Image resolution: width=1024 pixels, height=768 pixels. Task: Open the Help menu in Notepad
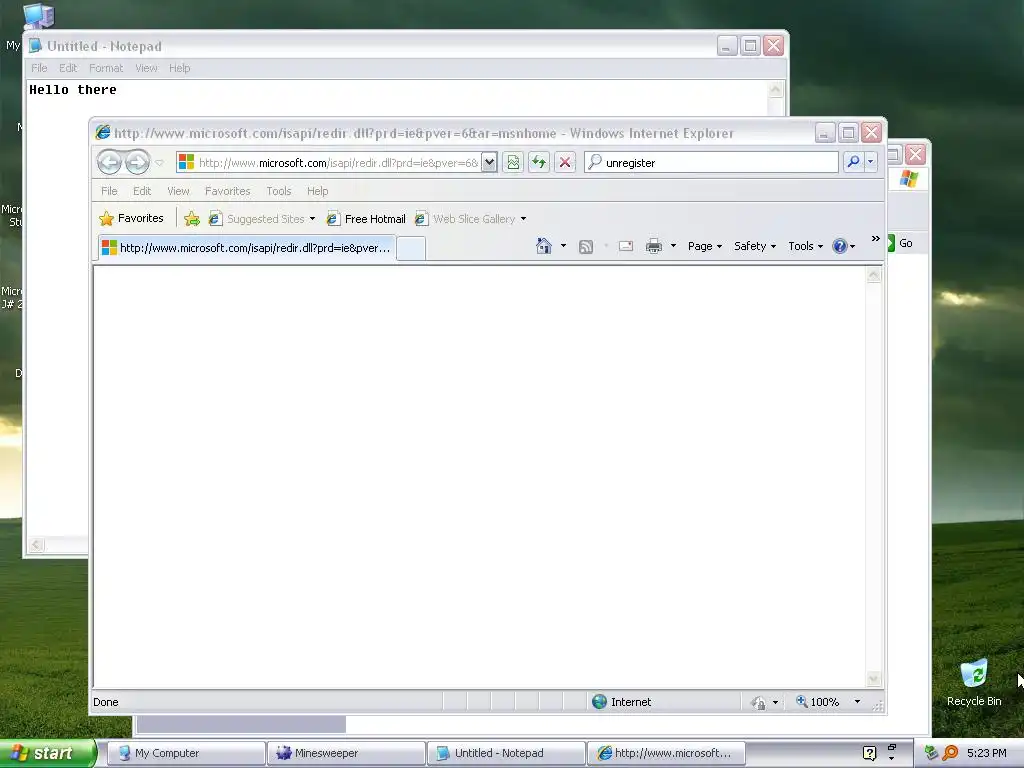(x=180, y=68)
